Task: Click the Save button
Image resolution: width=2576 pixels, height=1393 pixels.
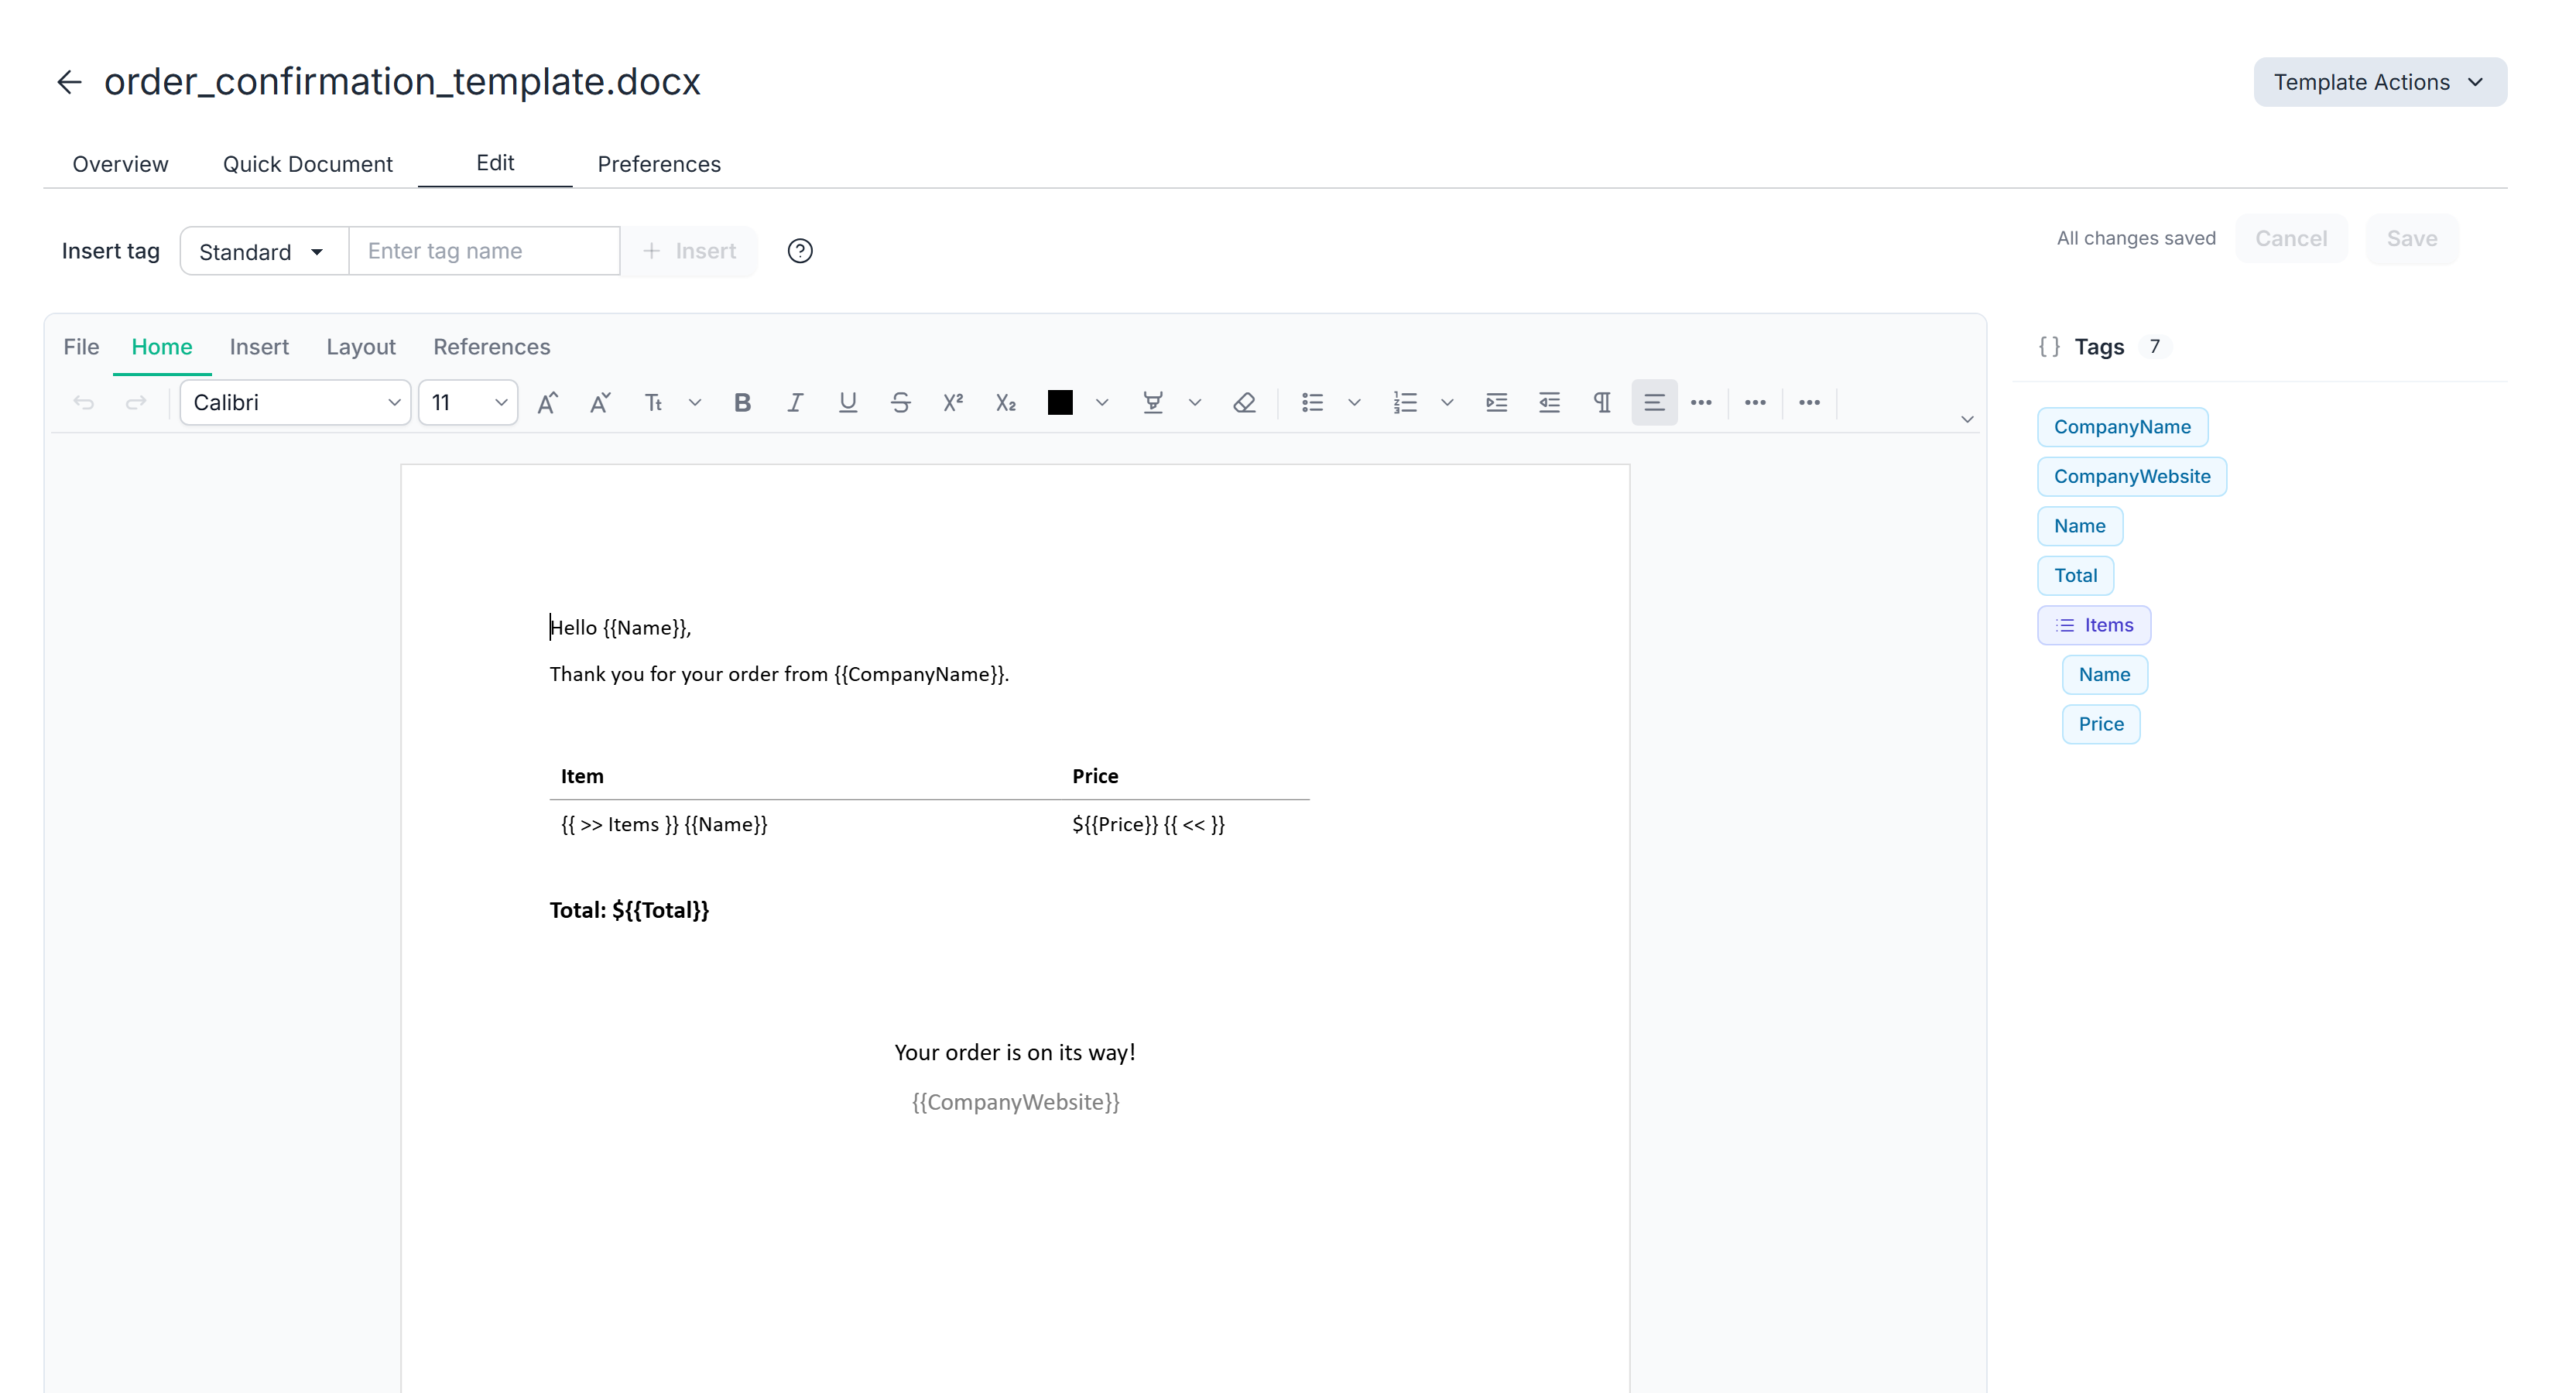Action: coord(2412,238)
